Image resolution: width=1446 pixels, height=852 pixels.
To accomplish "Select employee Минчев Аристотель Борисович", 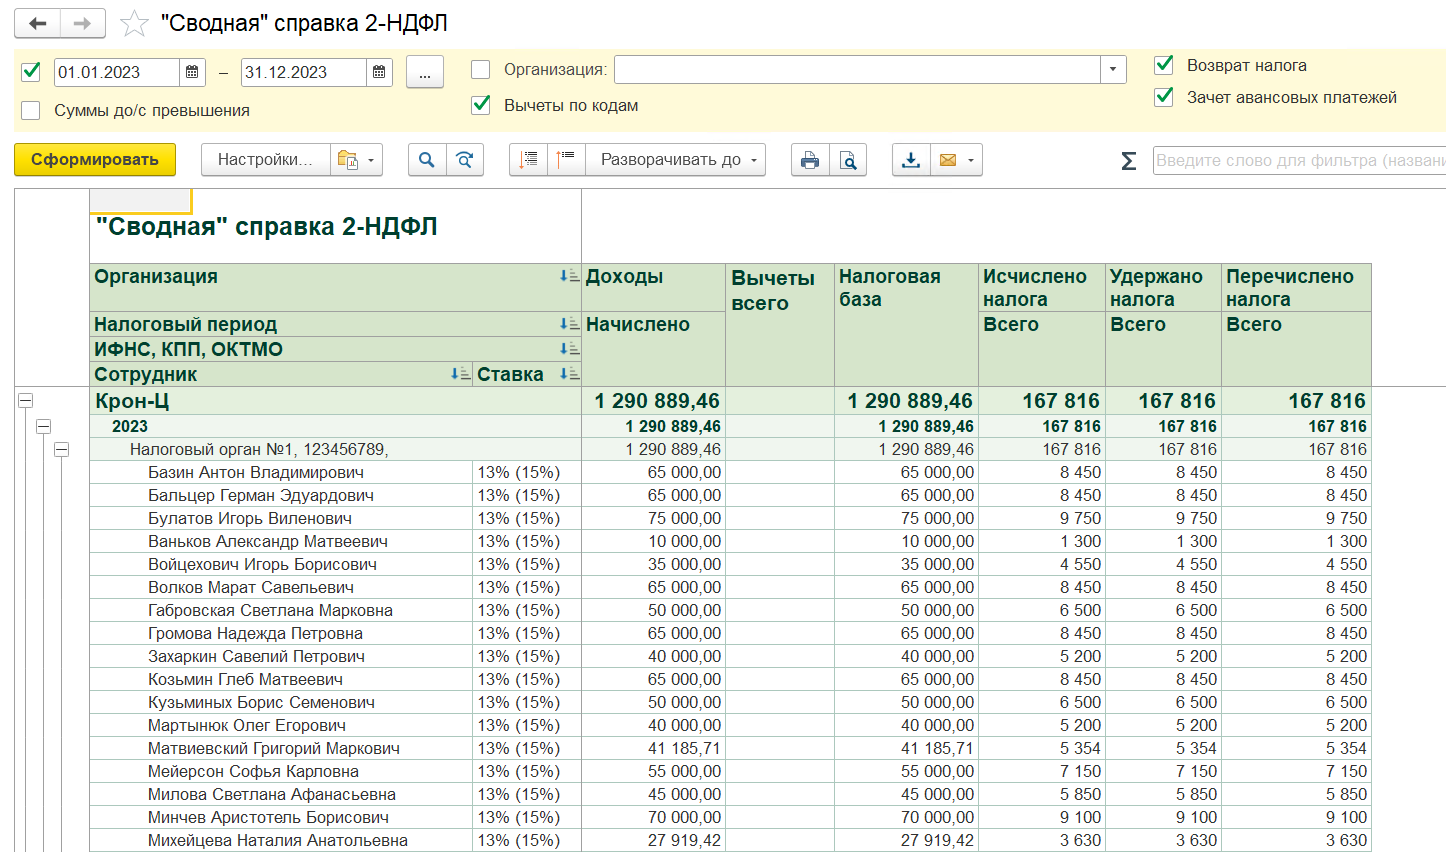I will click(268, 817).
